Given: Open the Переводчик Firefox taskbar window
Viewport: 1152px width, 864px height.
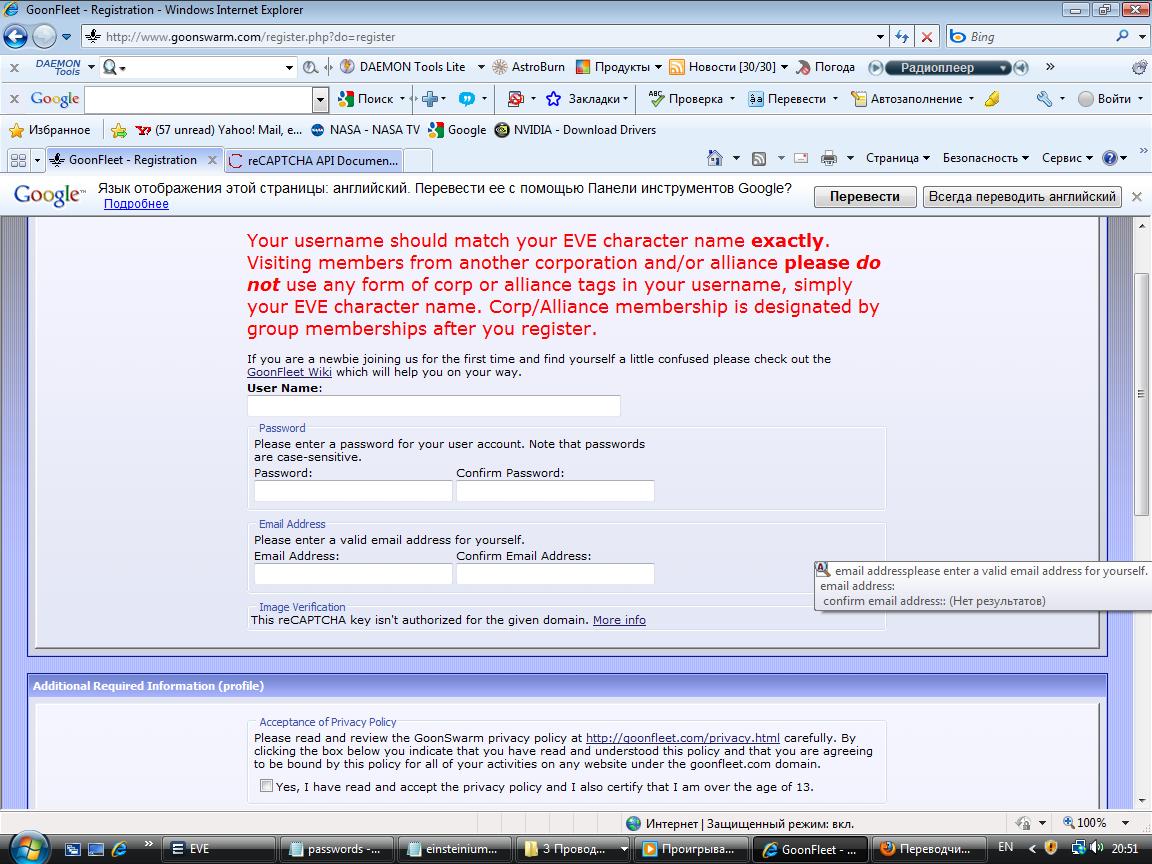Looking at the screenshot, I should pyautogui.click(x=928, y=849).
